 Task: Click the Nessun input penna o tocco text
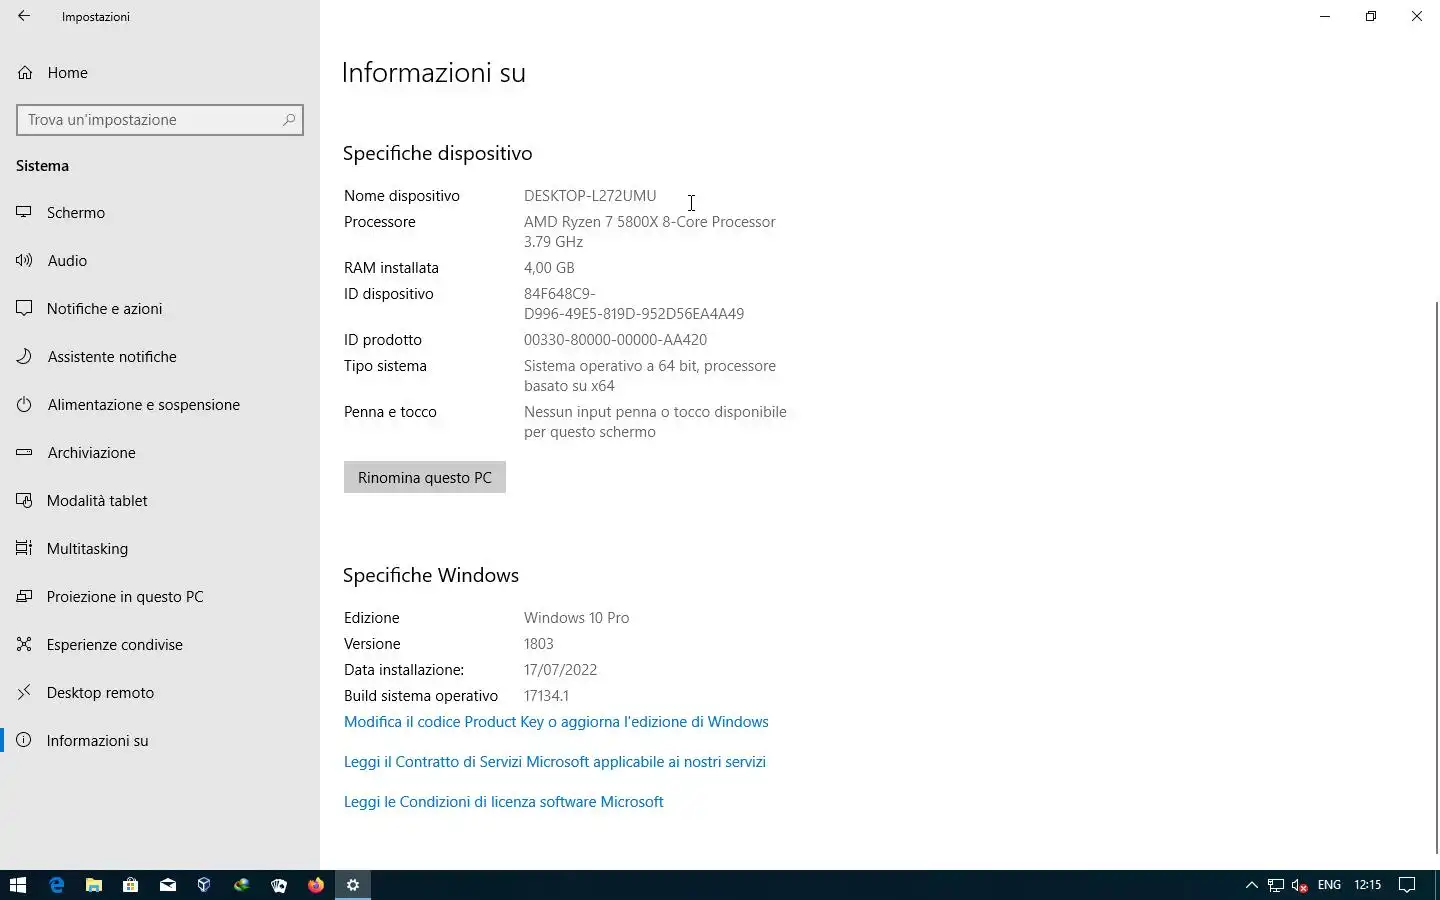655,422
